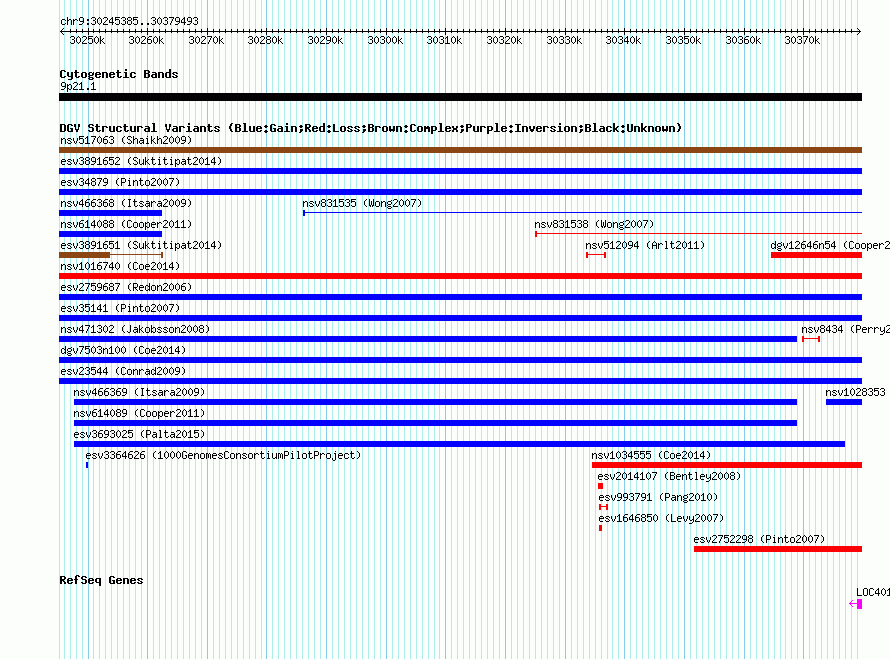The height and width of the screenshot is (659, 890).
Task: Open variant esv2759687 (Redon2006) label
Action: click(x=126, y=287)
